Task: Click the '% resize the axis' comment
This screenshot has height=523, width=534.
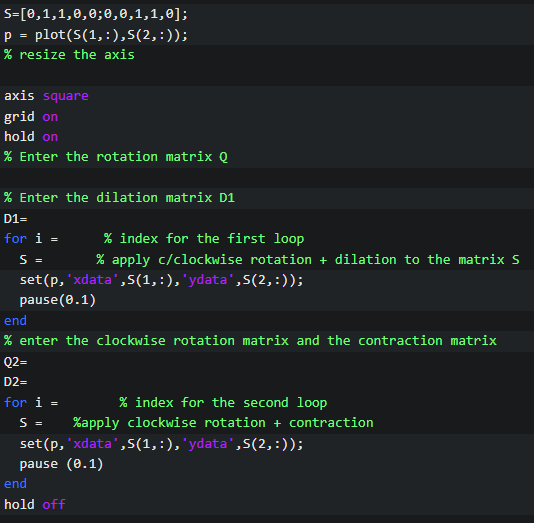Action: [69, 55]
